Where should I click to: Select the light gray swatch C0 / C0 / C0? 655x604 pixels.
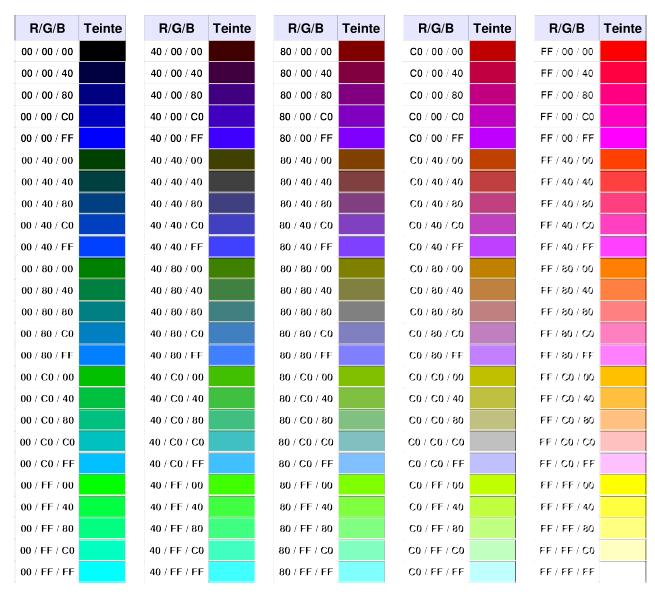(x=492, y=441)
